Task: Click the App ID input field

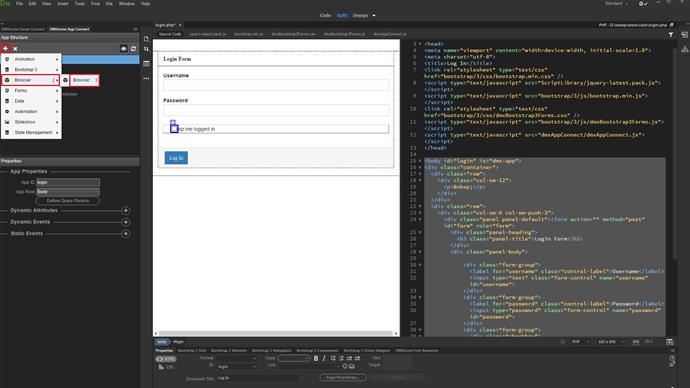Action: (68, 182)
